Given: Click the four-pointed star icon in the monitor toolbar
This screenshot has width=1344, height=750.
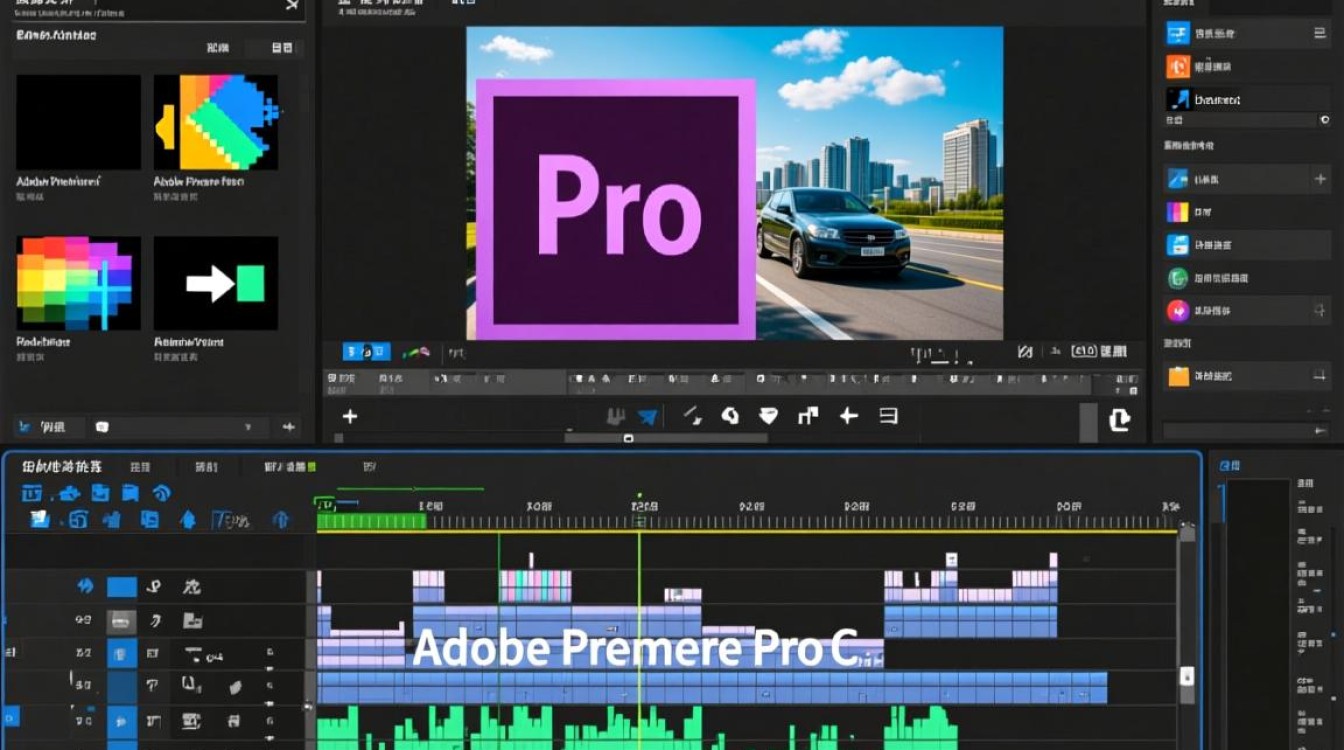Looking at the screenshot, I should tap(848, 415).
